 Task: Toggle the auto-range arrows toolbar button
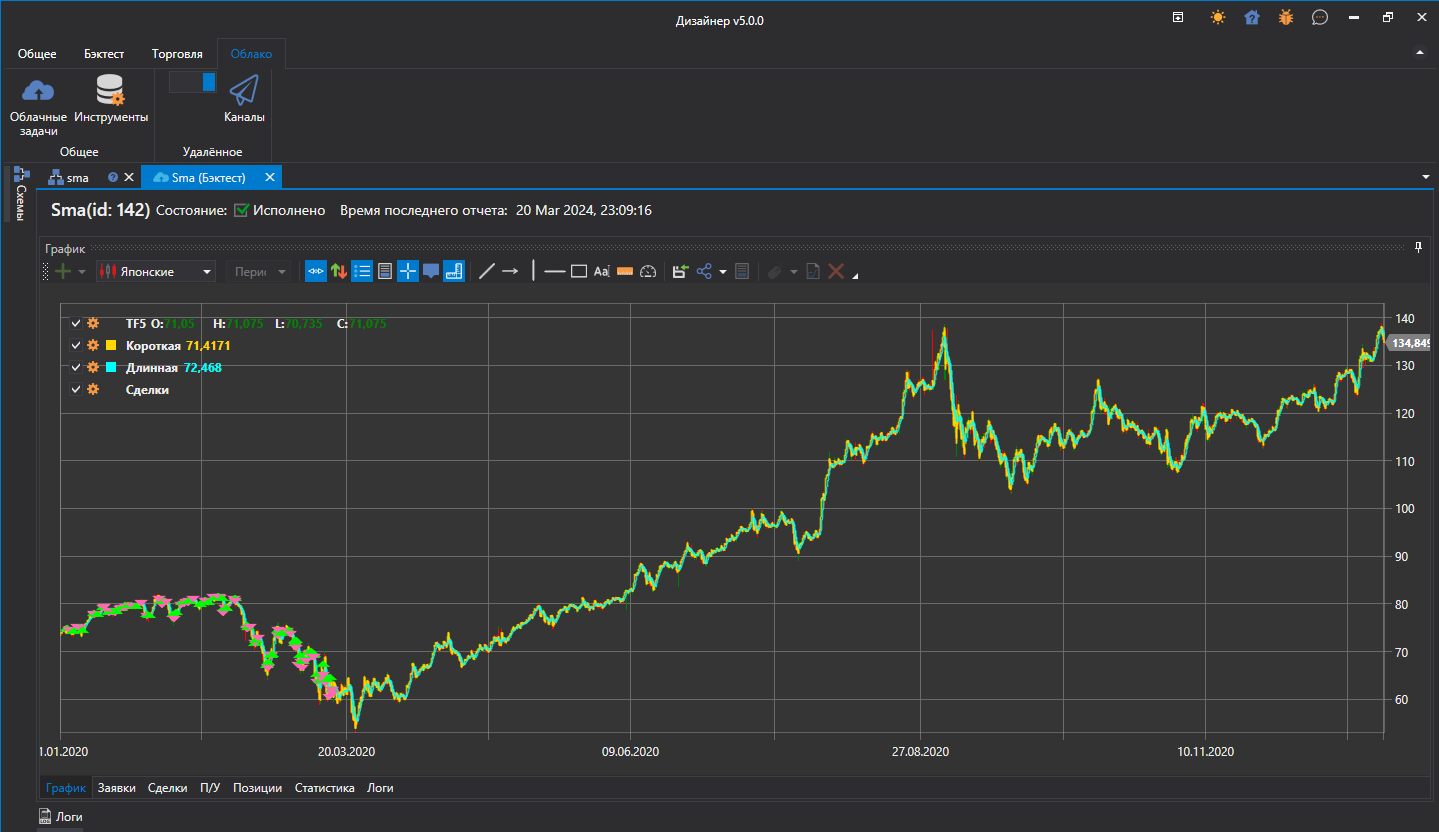[316, 271]
